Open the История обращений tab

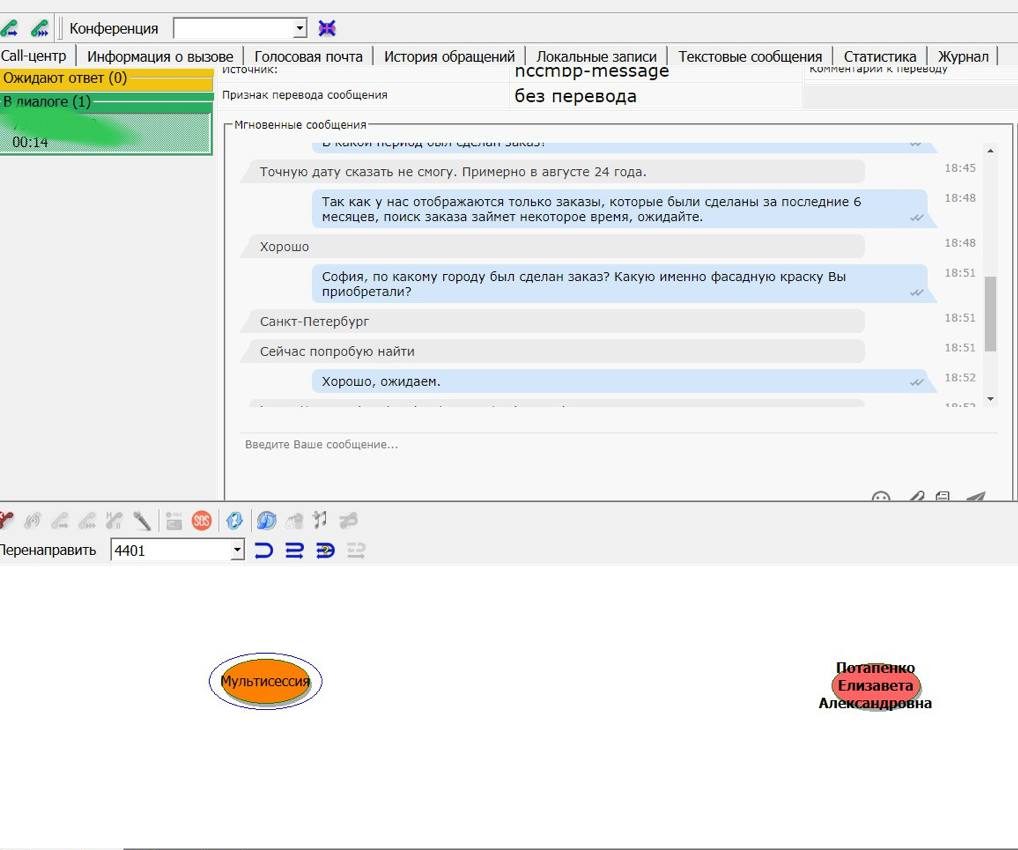(449, 57)
